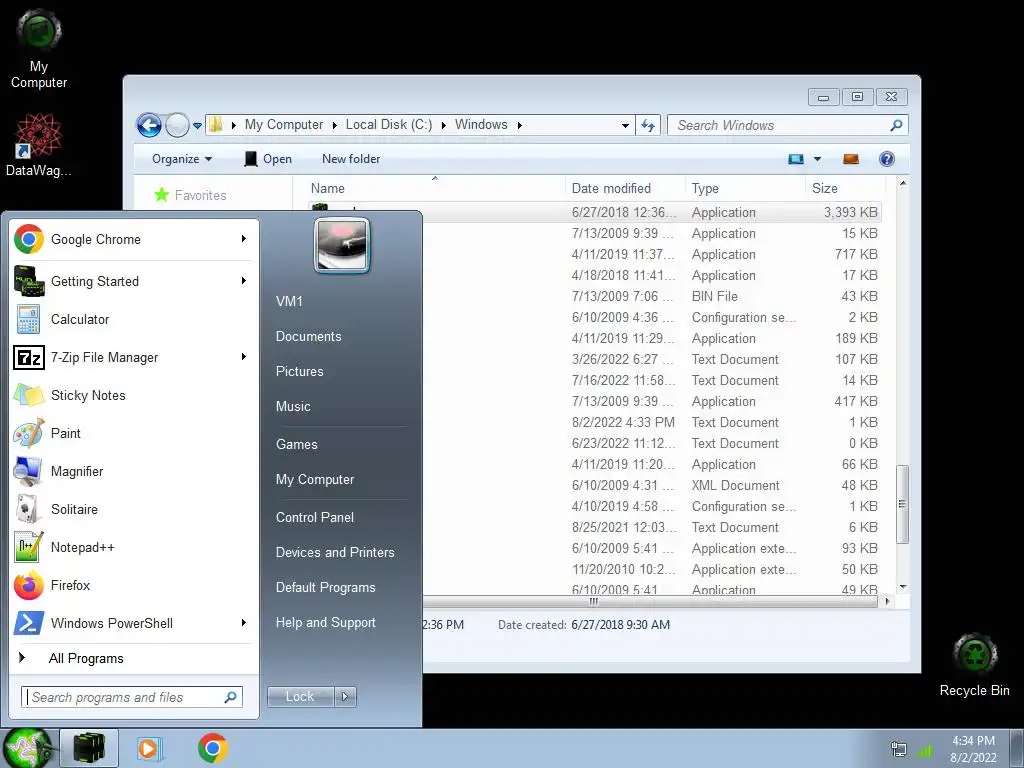Image resolution: width=1024 pixels, height=768 pixels.
Task: Open address bar history dropdown
Action: click(625, 125)
